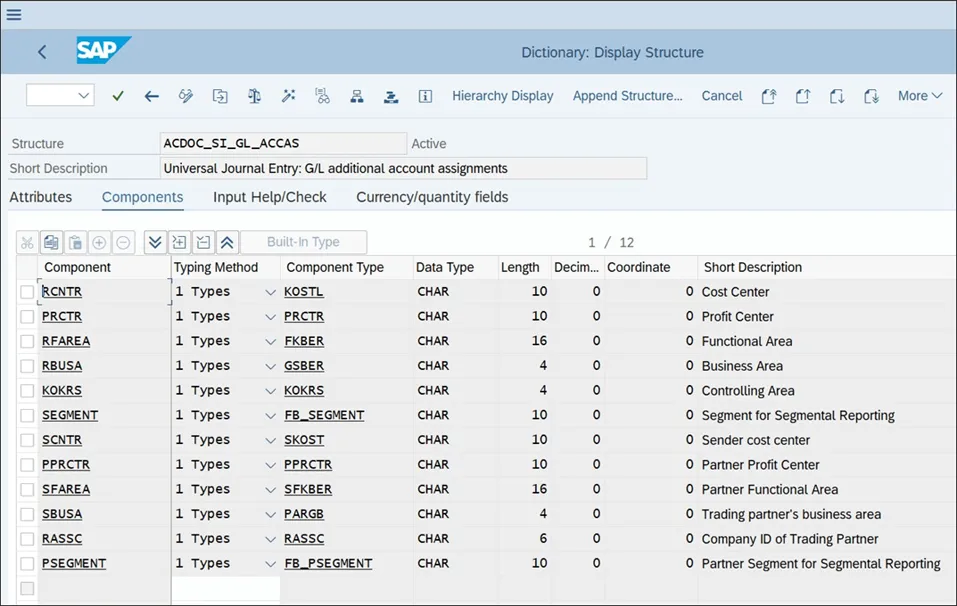Image resolution: width=957 pixels, height=606 pixels.
Task: Click the Expand All double-down arrows icon
Action: click(154, 242)
